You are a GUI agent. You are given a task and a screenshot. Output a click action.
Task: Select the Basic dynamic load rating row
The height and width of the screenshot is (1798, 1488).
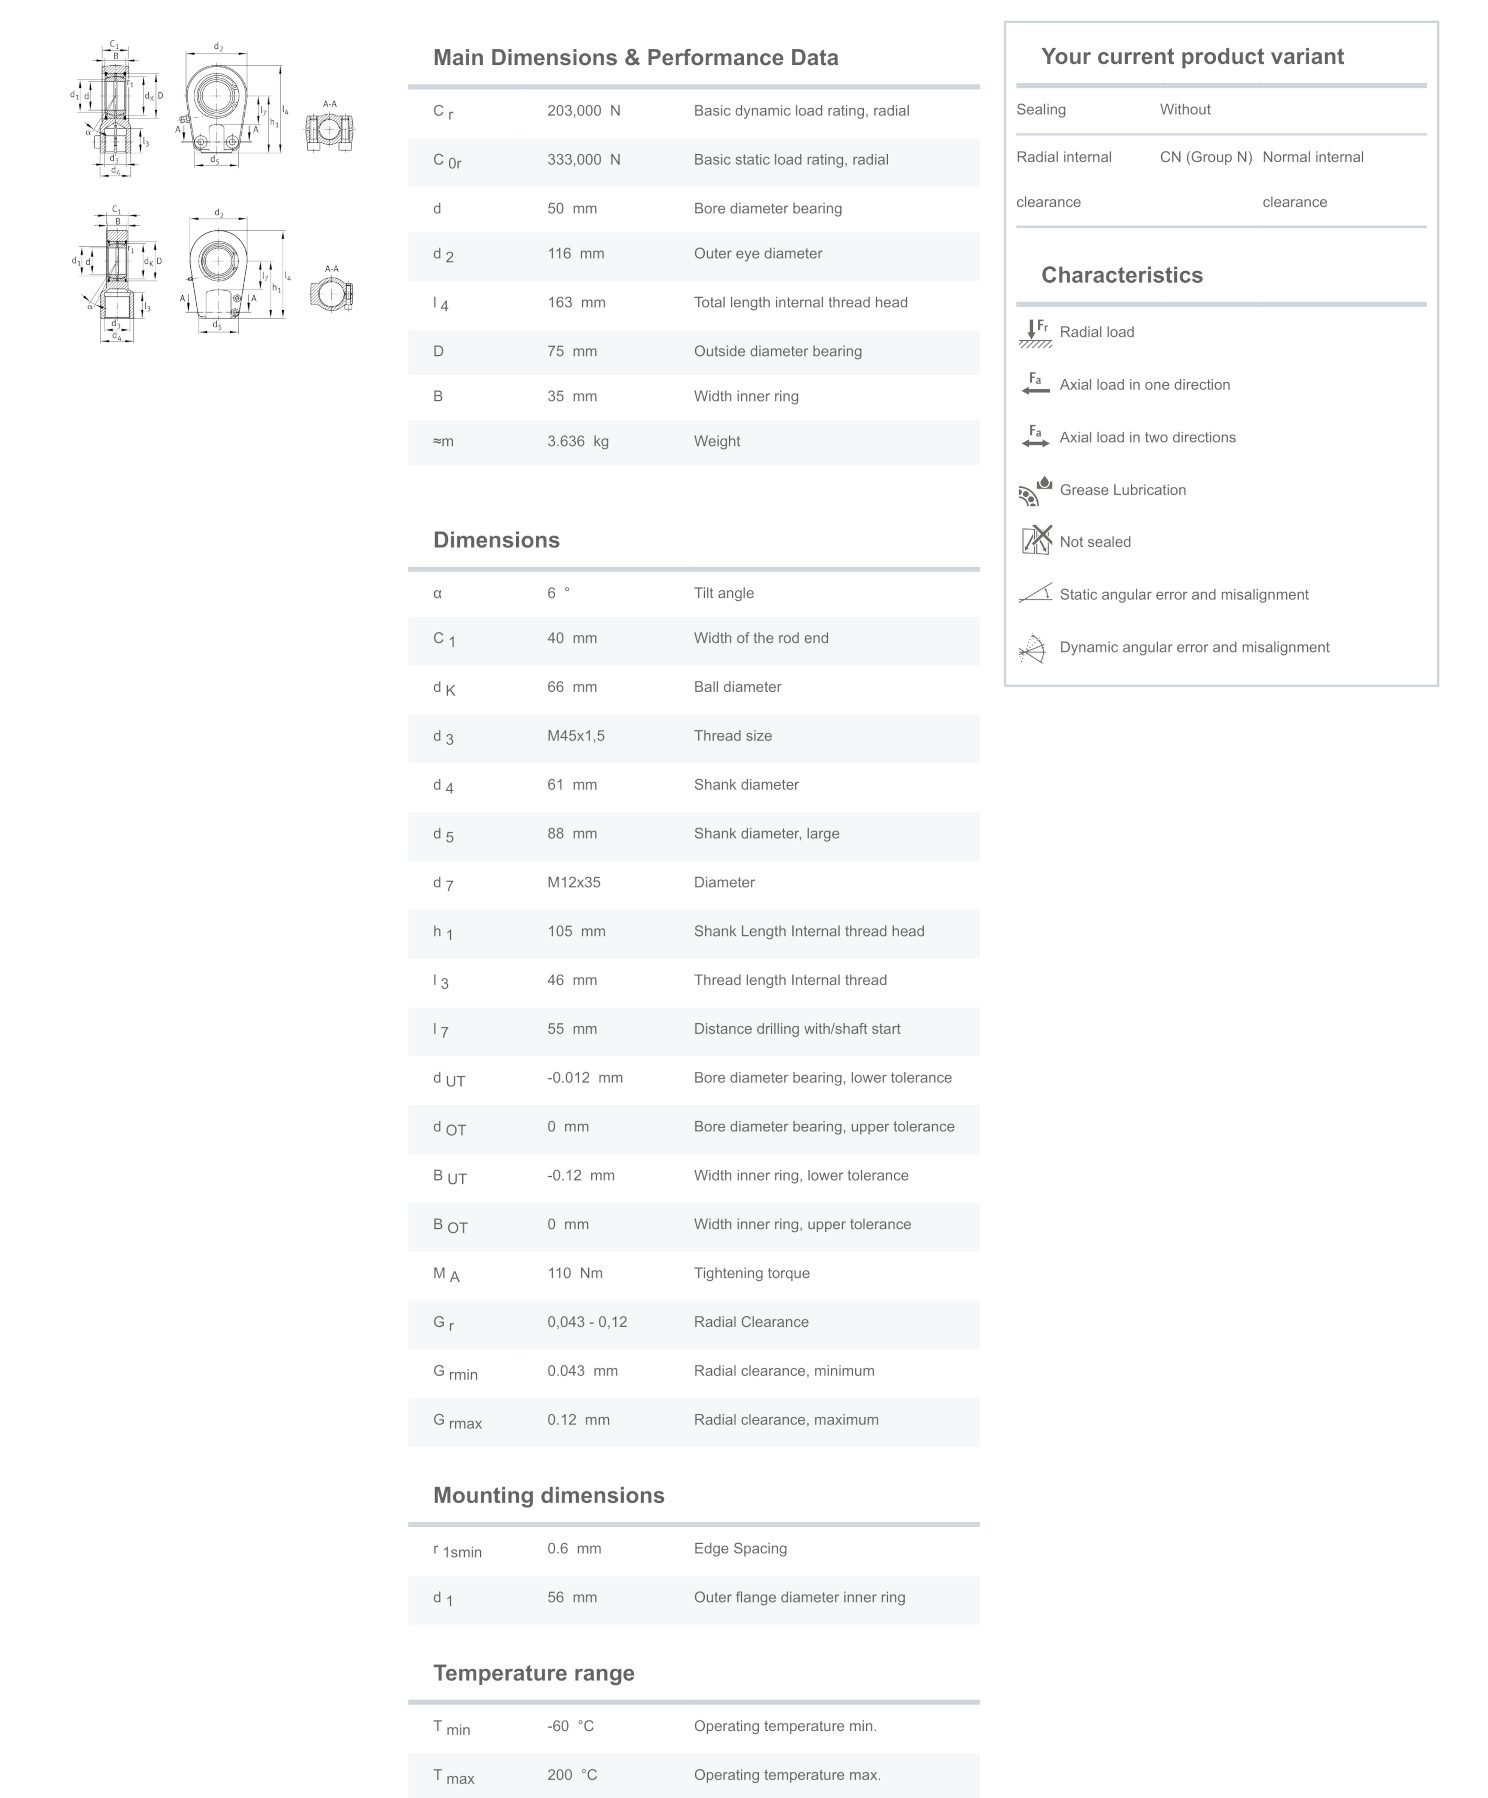693,112
